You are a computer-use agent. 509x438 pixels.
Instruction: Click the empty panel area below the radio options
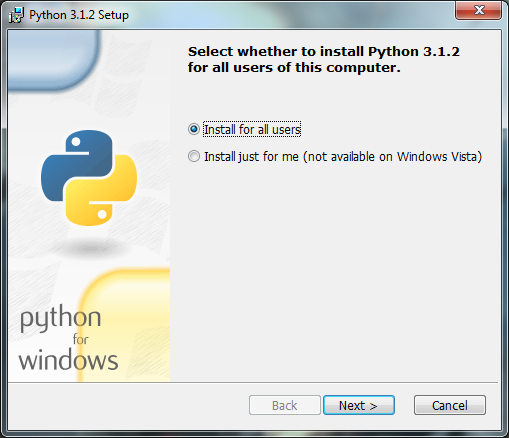coord(335,270)
